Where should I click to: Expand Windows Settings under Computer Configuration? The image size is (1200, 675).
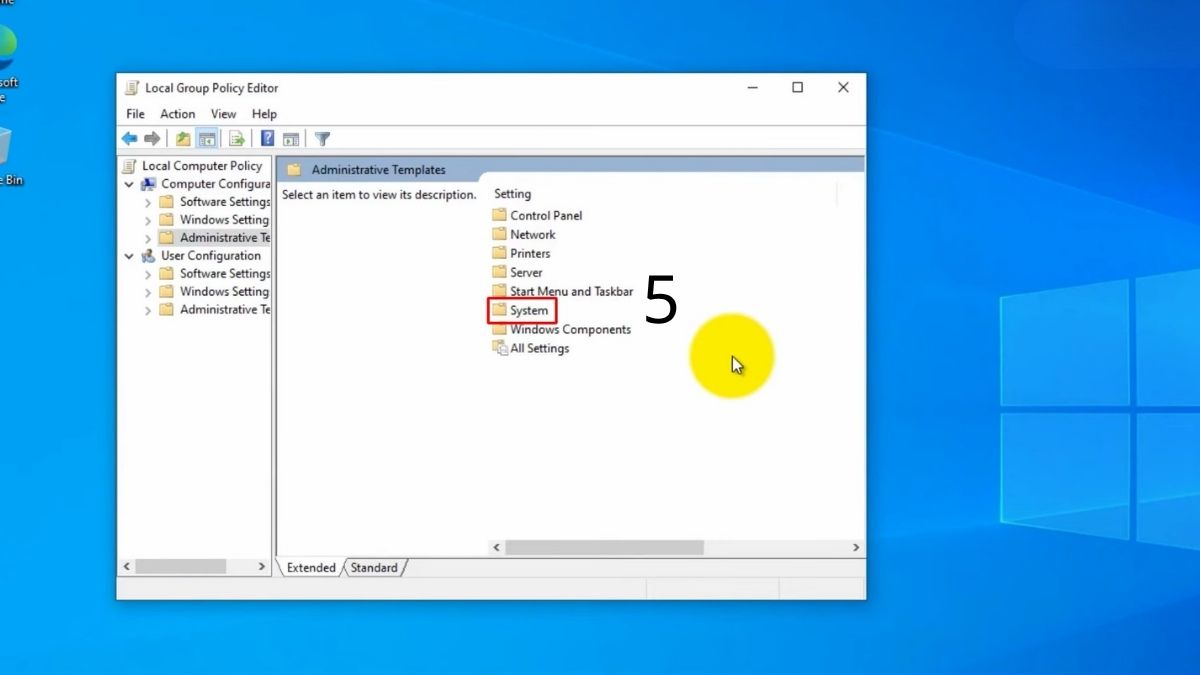pyautogui.click(x=148, y=220)
